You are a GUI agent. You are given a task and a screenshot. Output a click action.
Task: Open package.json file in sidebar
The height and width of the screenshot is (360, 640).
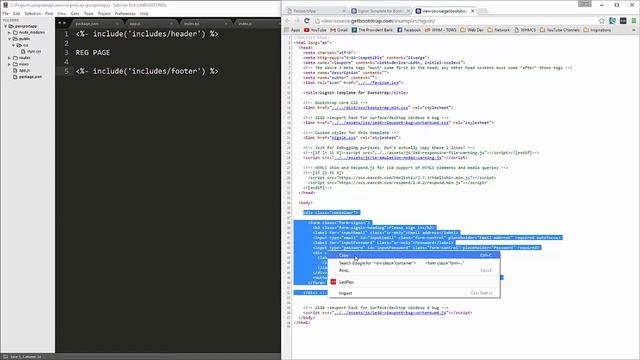(x=30, y=77)
